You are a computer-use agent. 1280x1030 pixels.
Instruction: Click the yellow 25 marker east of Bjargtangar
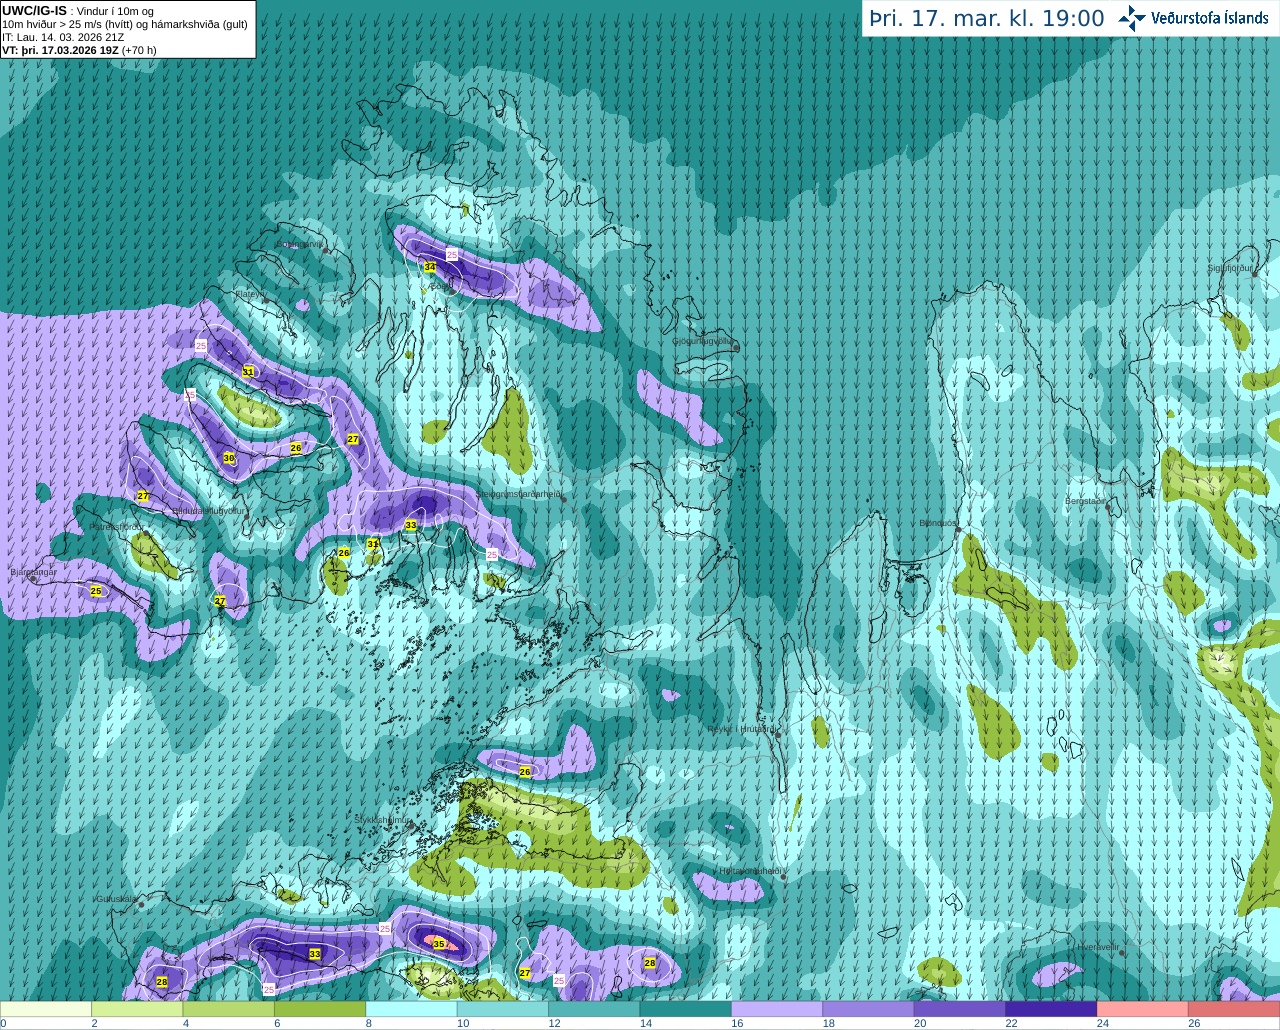pos(96,591)
